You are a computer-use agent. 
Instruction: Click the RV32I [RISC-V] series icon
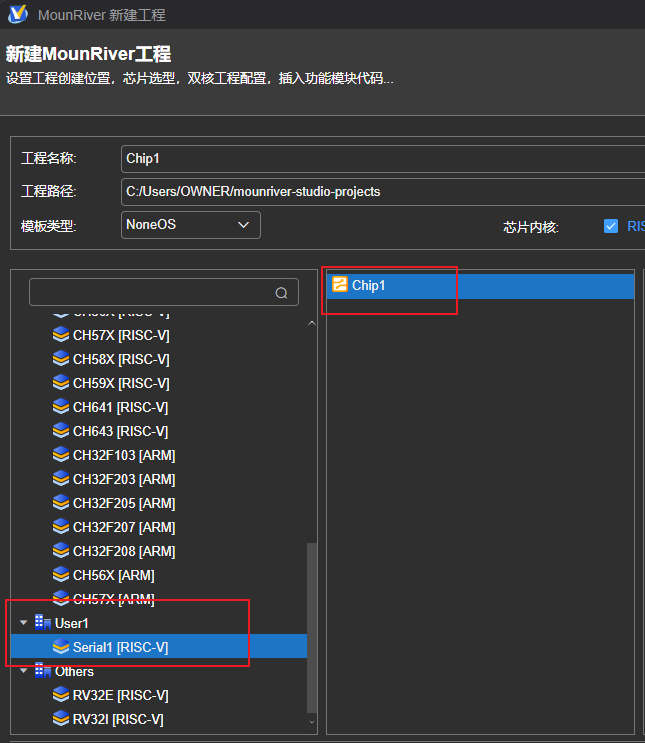pos(61,719)
